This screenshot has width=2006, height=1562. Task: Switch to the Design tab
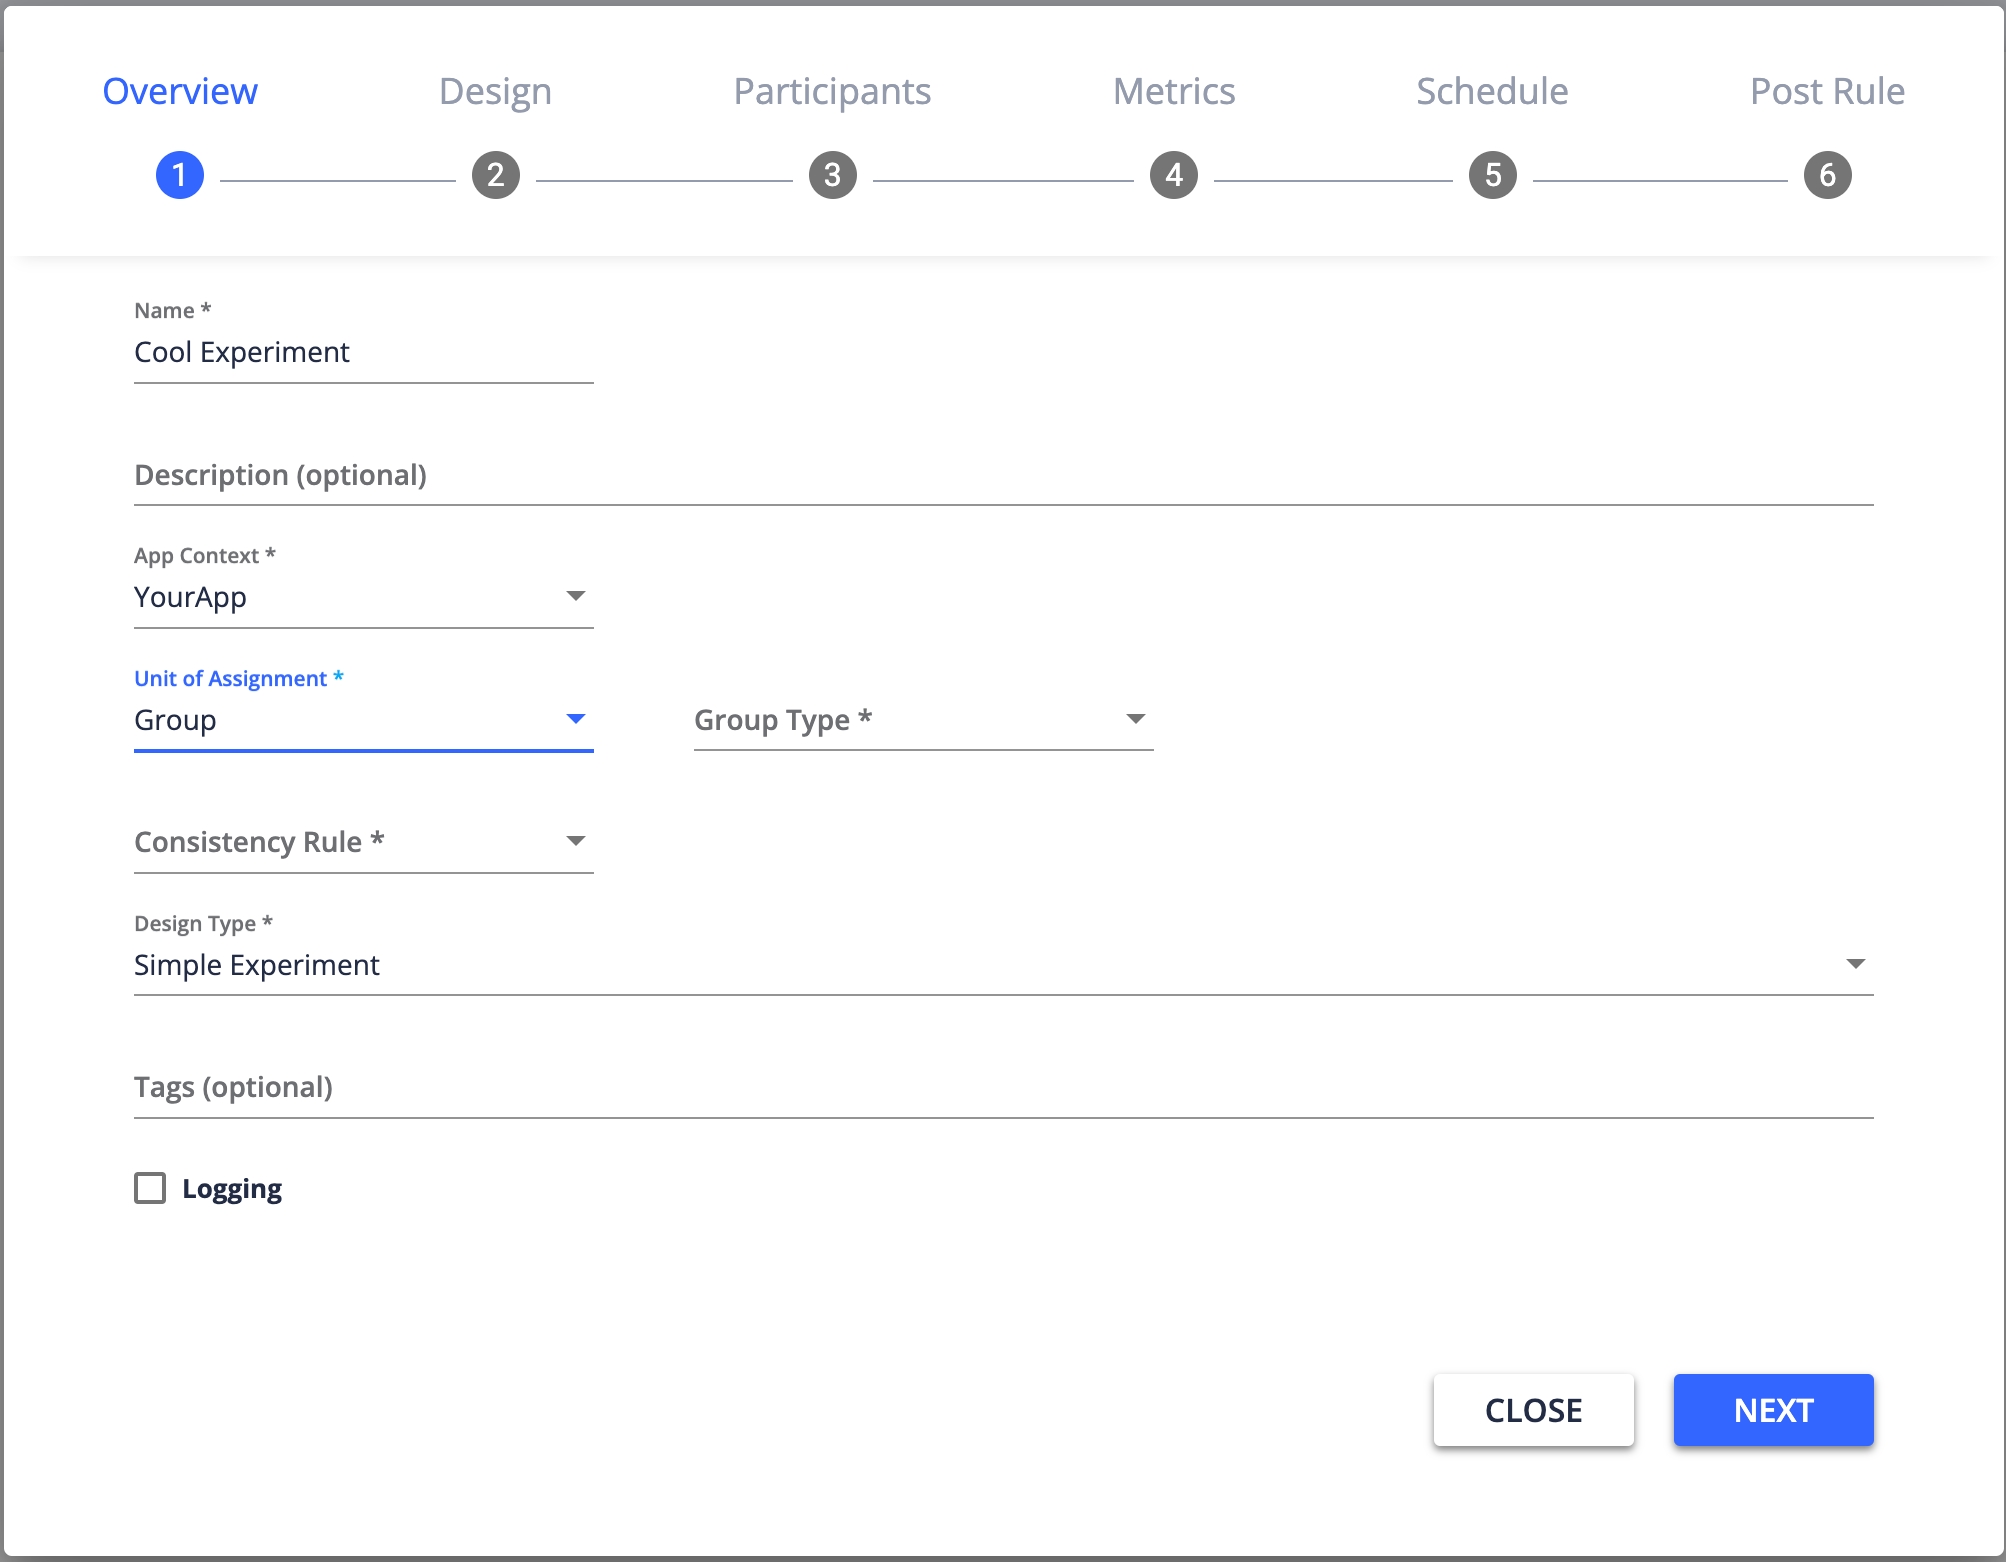tap(495, 92)
